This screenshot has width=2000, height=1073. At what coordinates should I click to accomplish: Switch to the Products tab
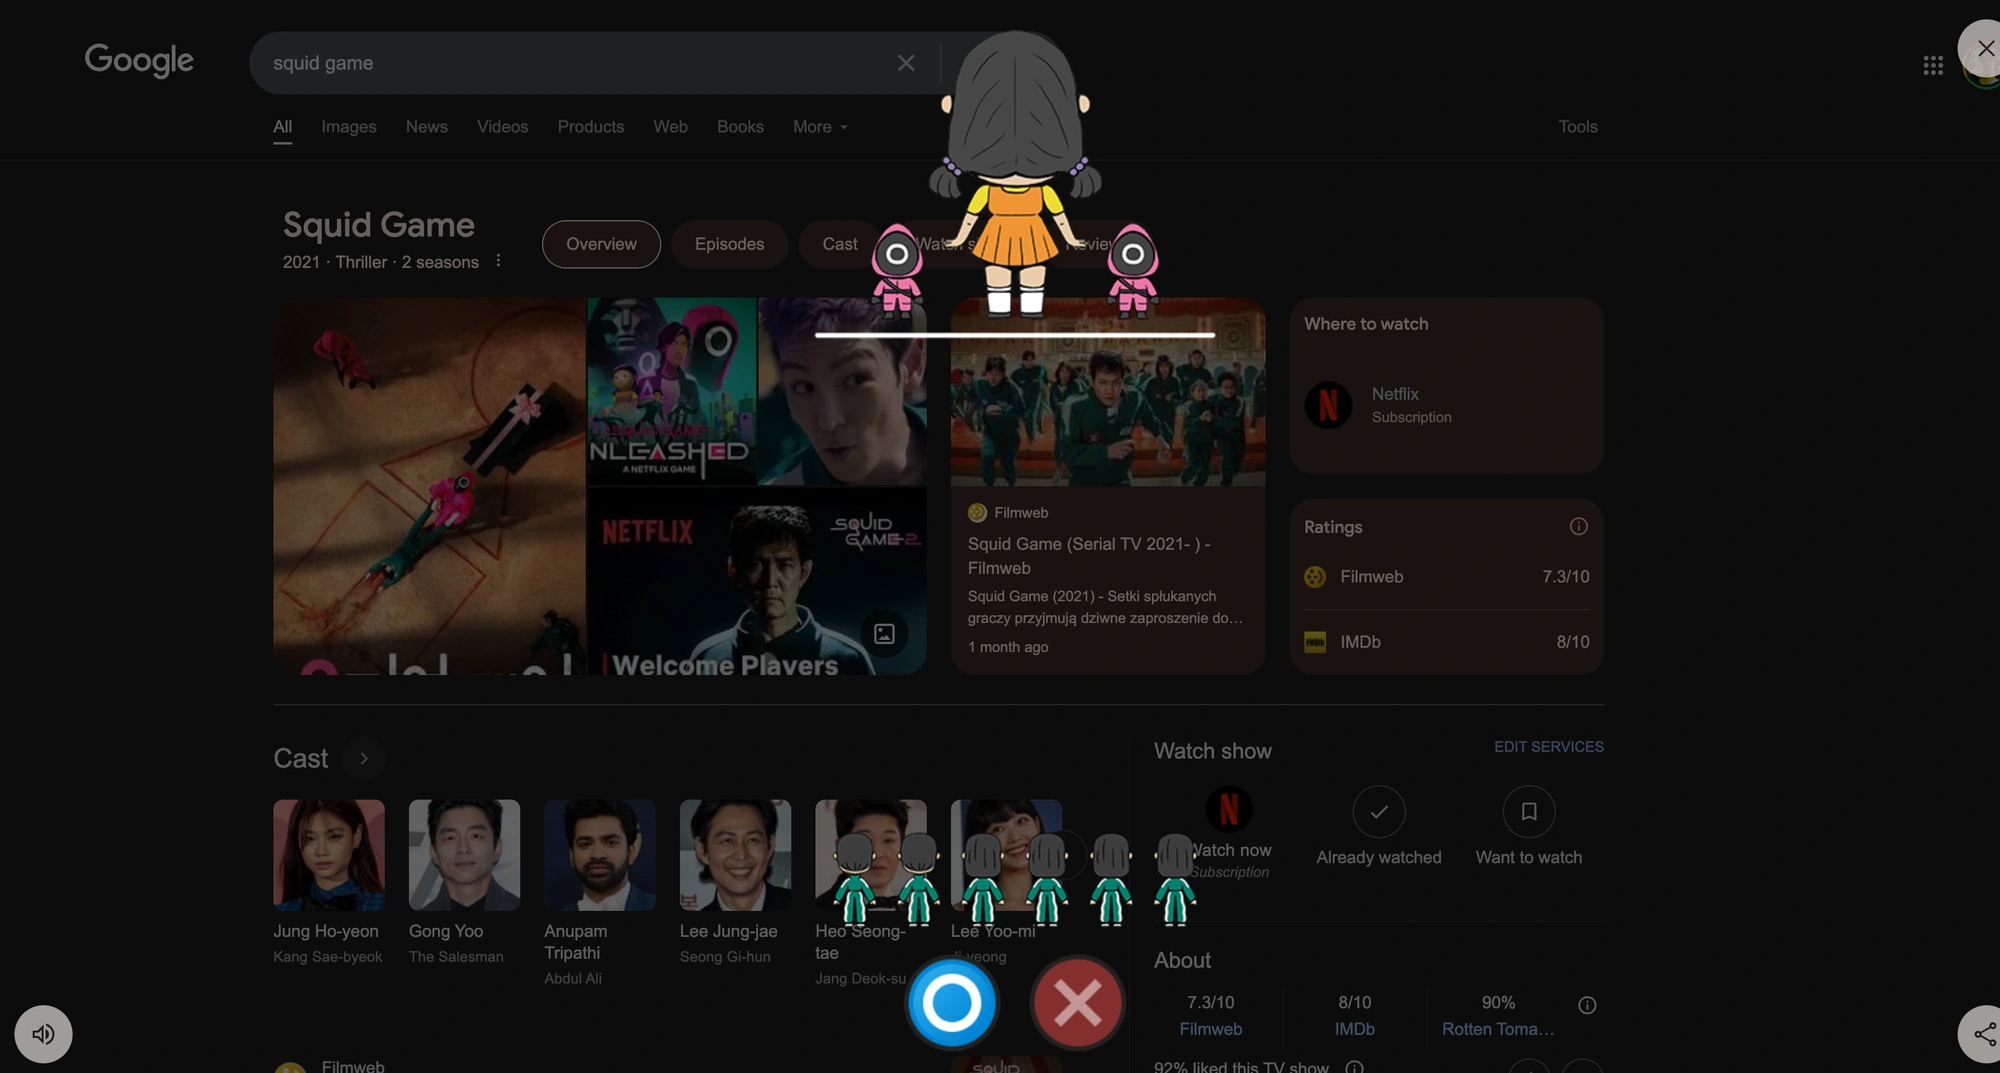coord(591,127)
